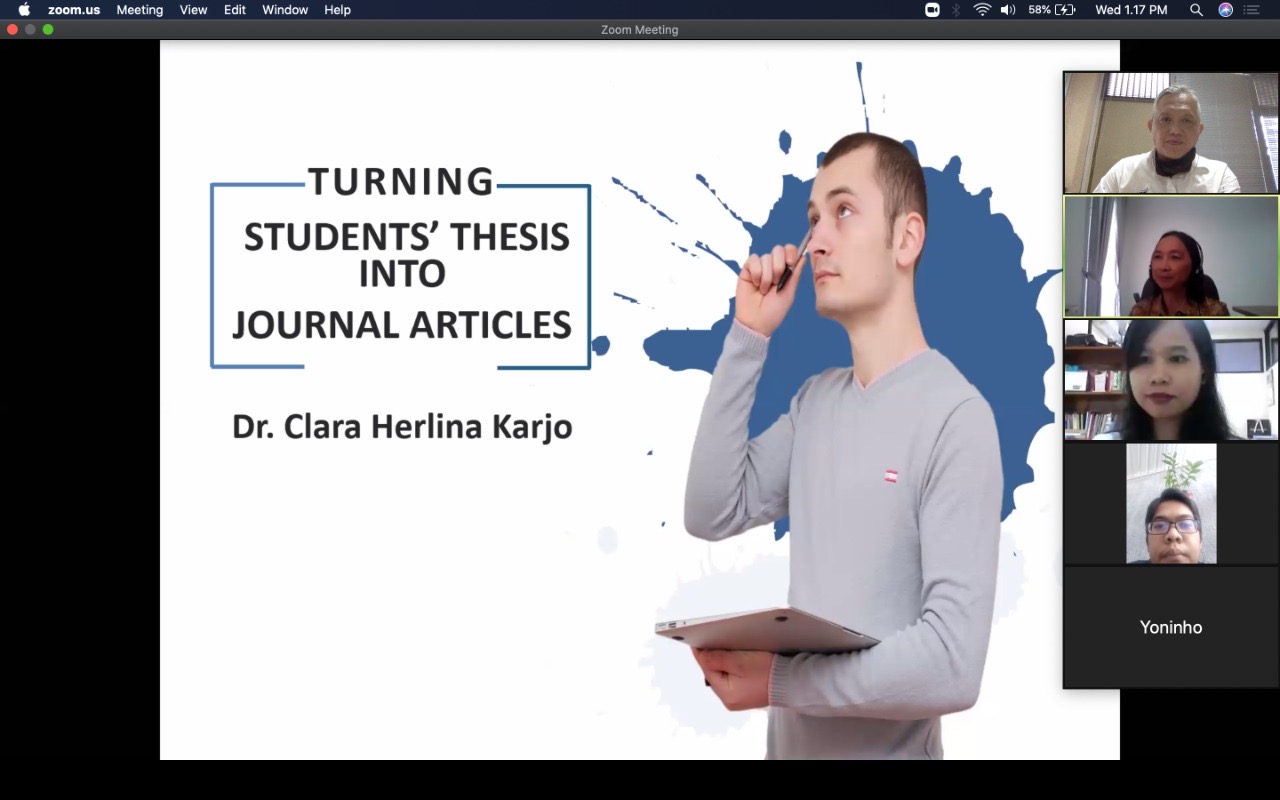Open the Apple menu

(x=24, y=10)
